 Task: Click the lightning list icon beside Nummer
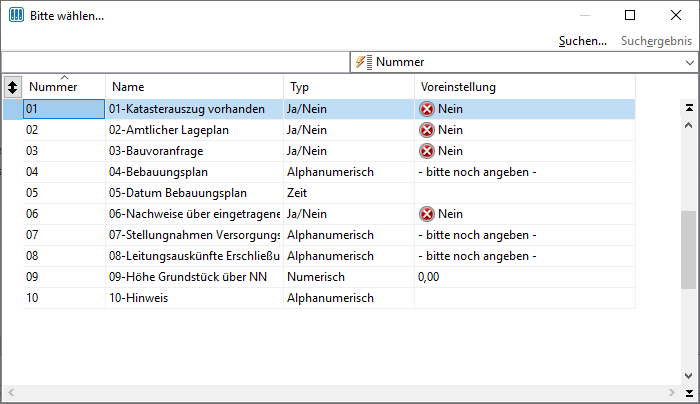pos(364,62)
